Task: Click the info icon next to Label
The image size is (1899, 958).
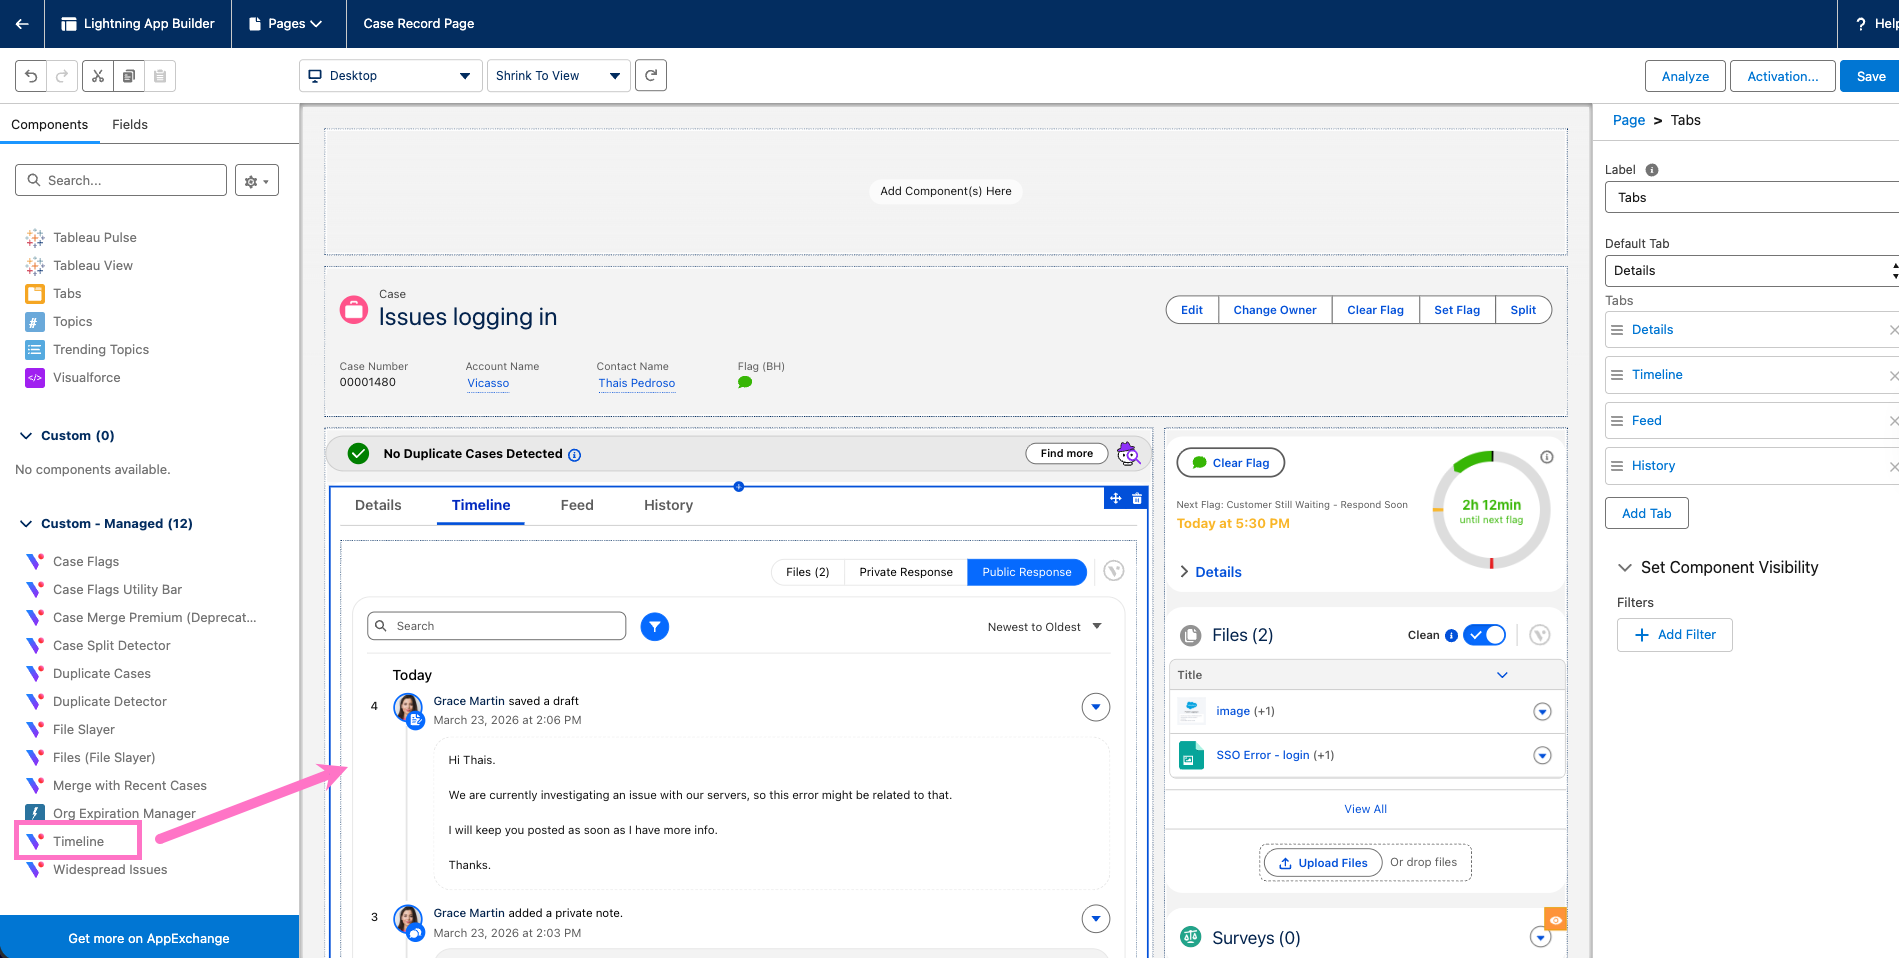Action: pos(1652,170)
